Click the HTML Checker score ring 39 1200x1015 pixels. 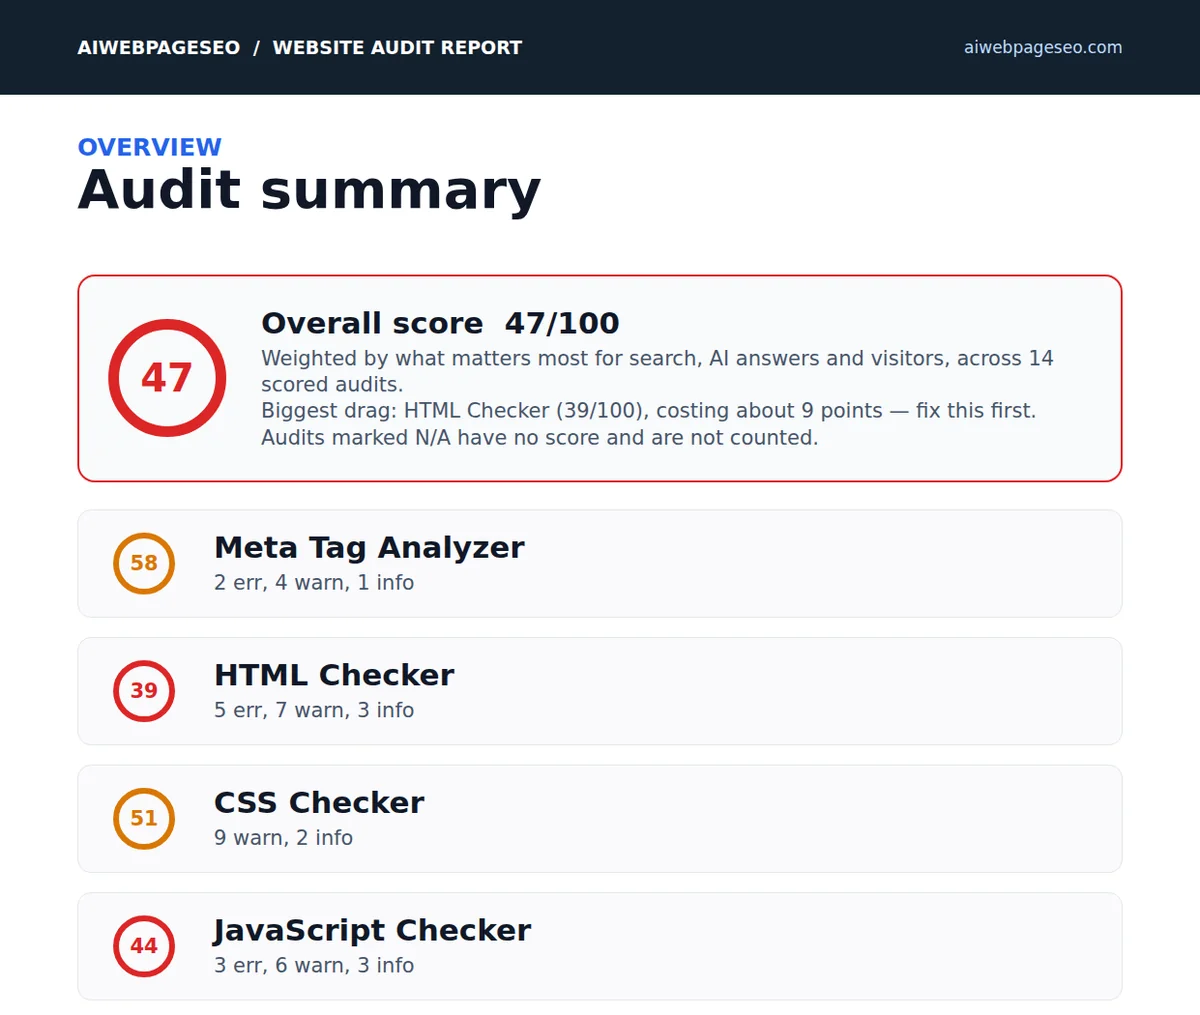pyautogui.click(x=144, y=691)
